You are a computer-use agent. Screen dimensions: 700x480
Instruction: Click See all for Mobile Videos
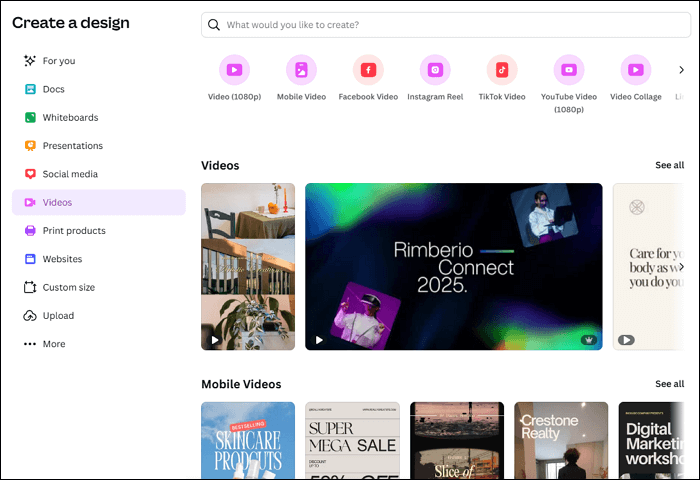(669, 384)
